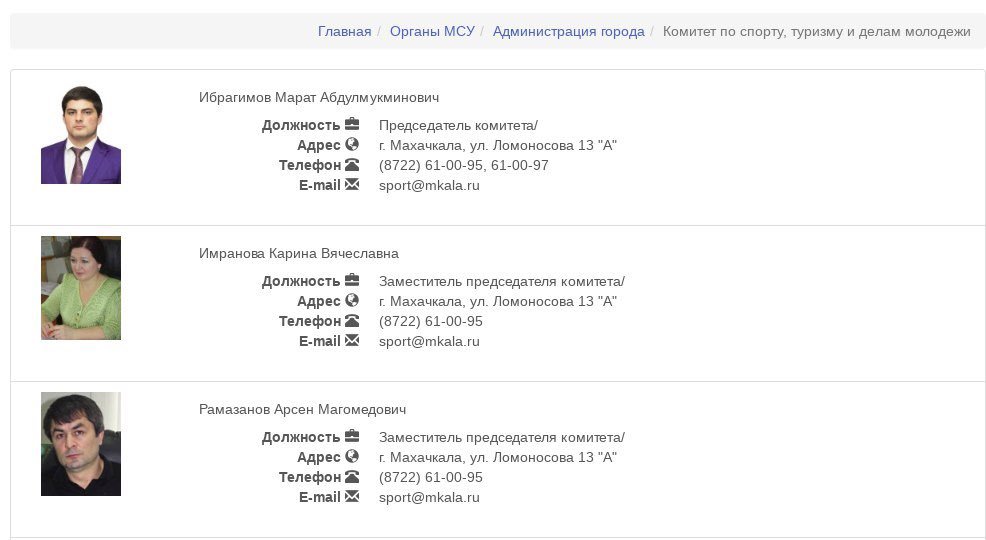Go to the Главная breadcrumb link
The width and height of the screenshot is (986, 540).
344,31
